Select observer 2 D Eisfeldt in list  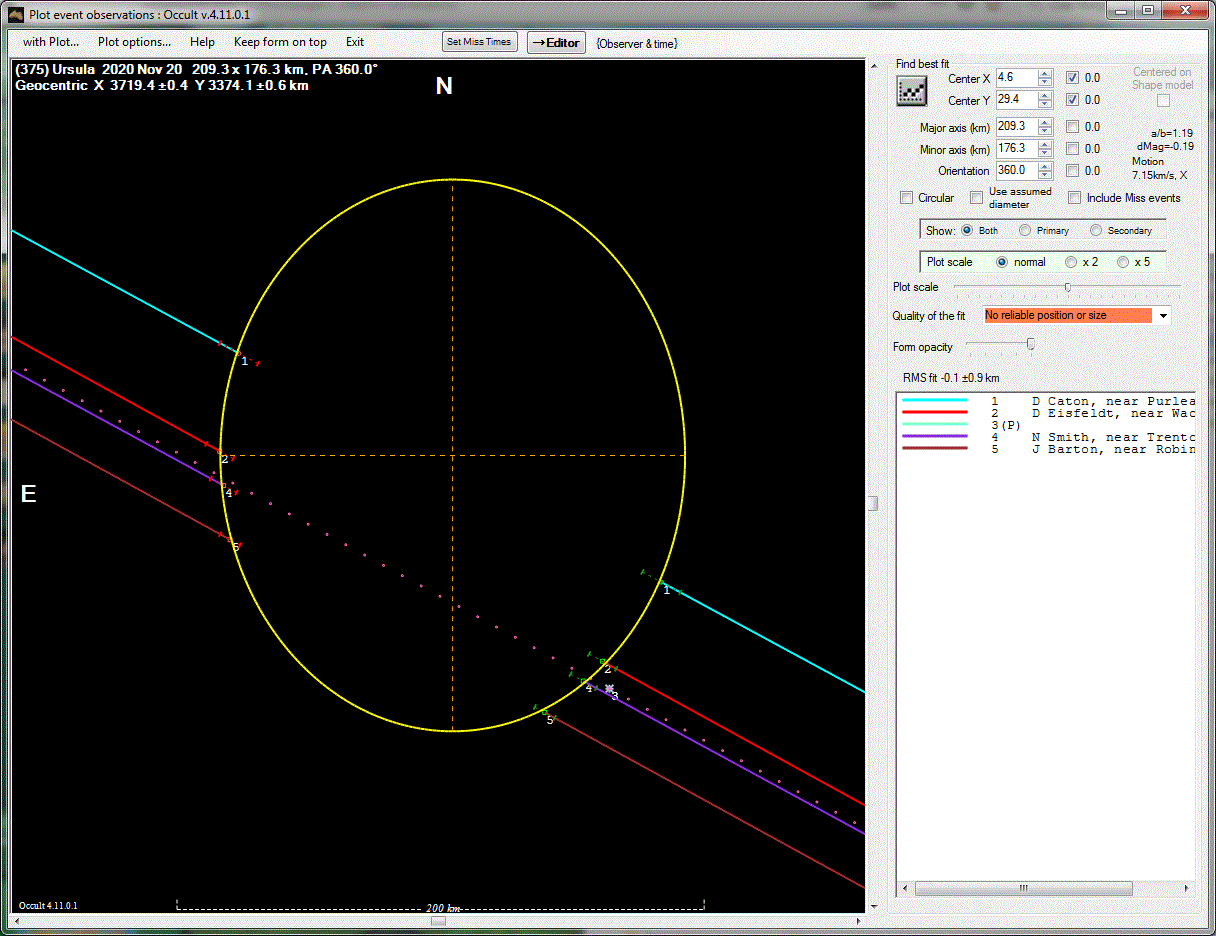[x=1046, y=413]
